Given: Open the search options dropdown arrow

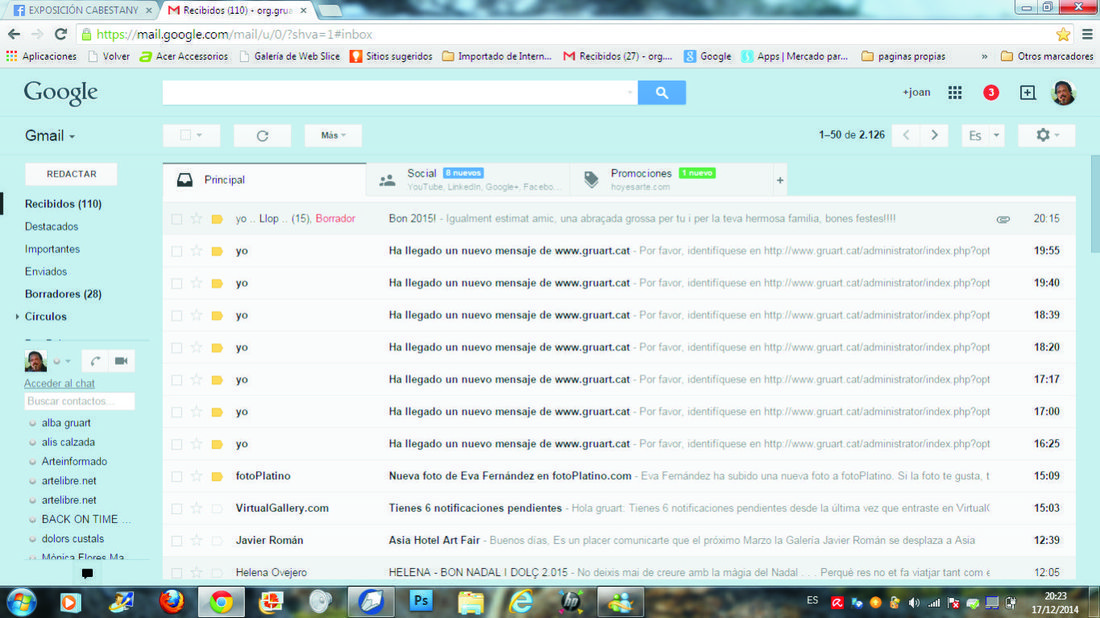Looking at the screenshot, I should coord(629,93).
